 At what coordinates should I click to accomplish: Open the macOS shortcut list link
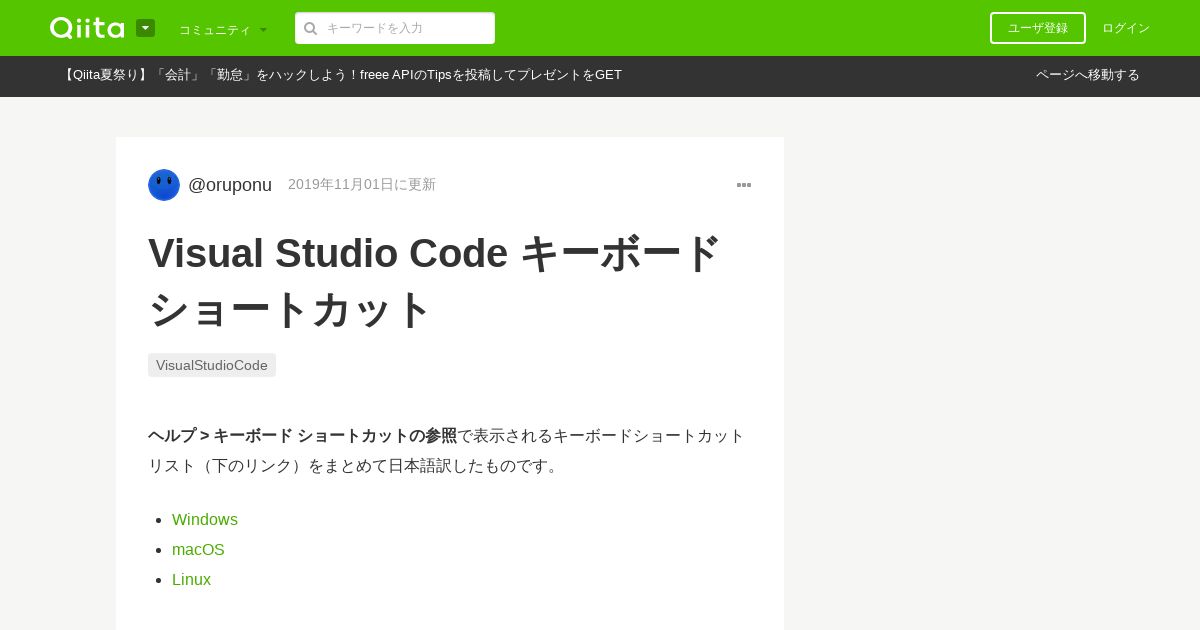pos(198,550)
